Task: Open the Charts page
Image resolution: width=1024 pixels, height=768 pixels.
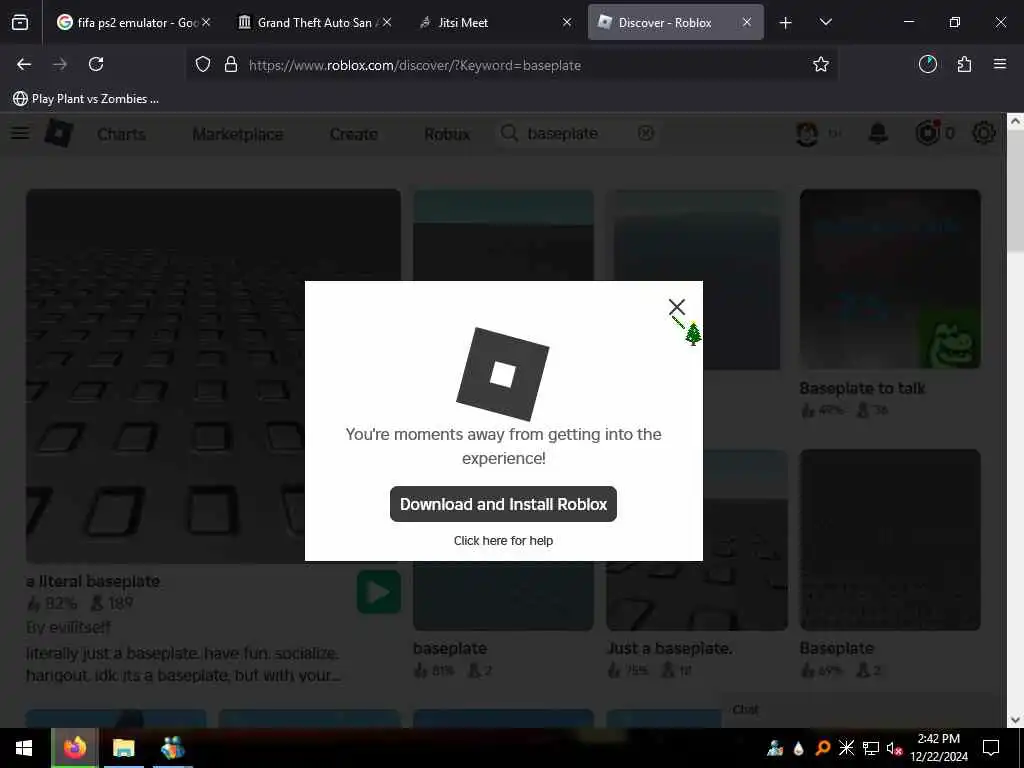Action: pyautogui.click(x=121, y=134)
